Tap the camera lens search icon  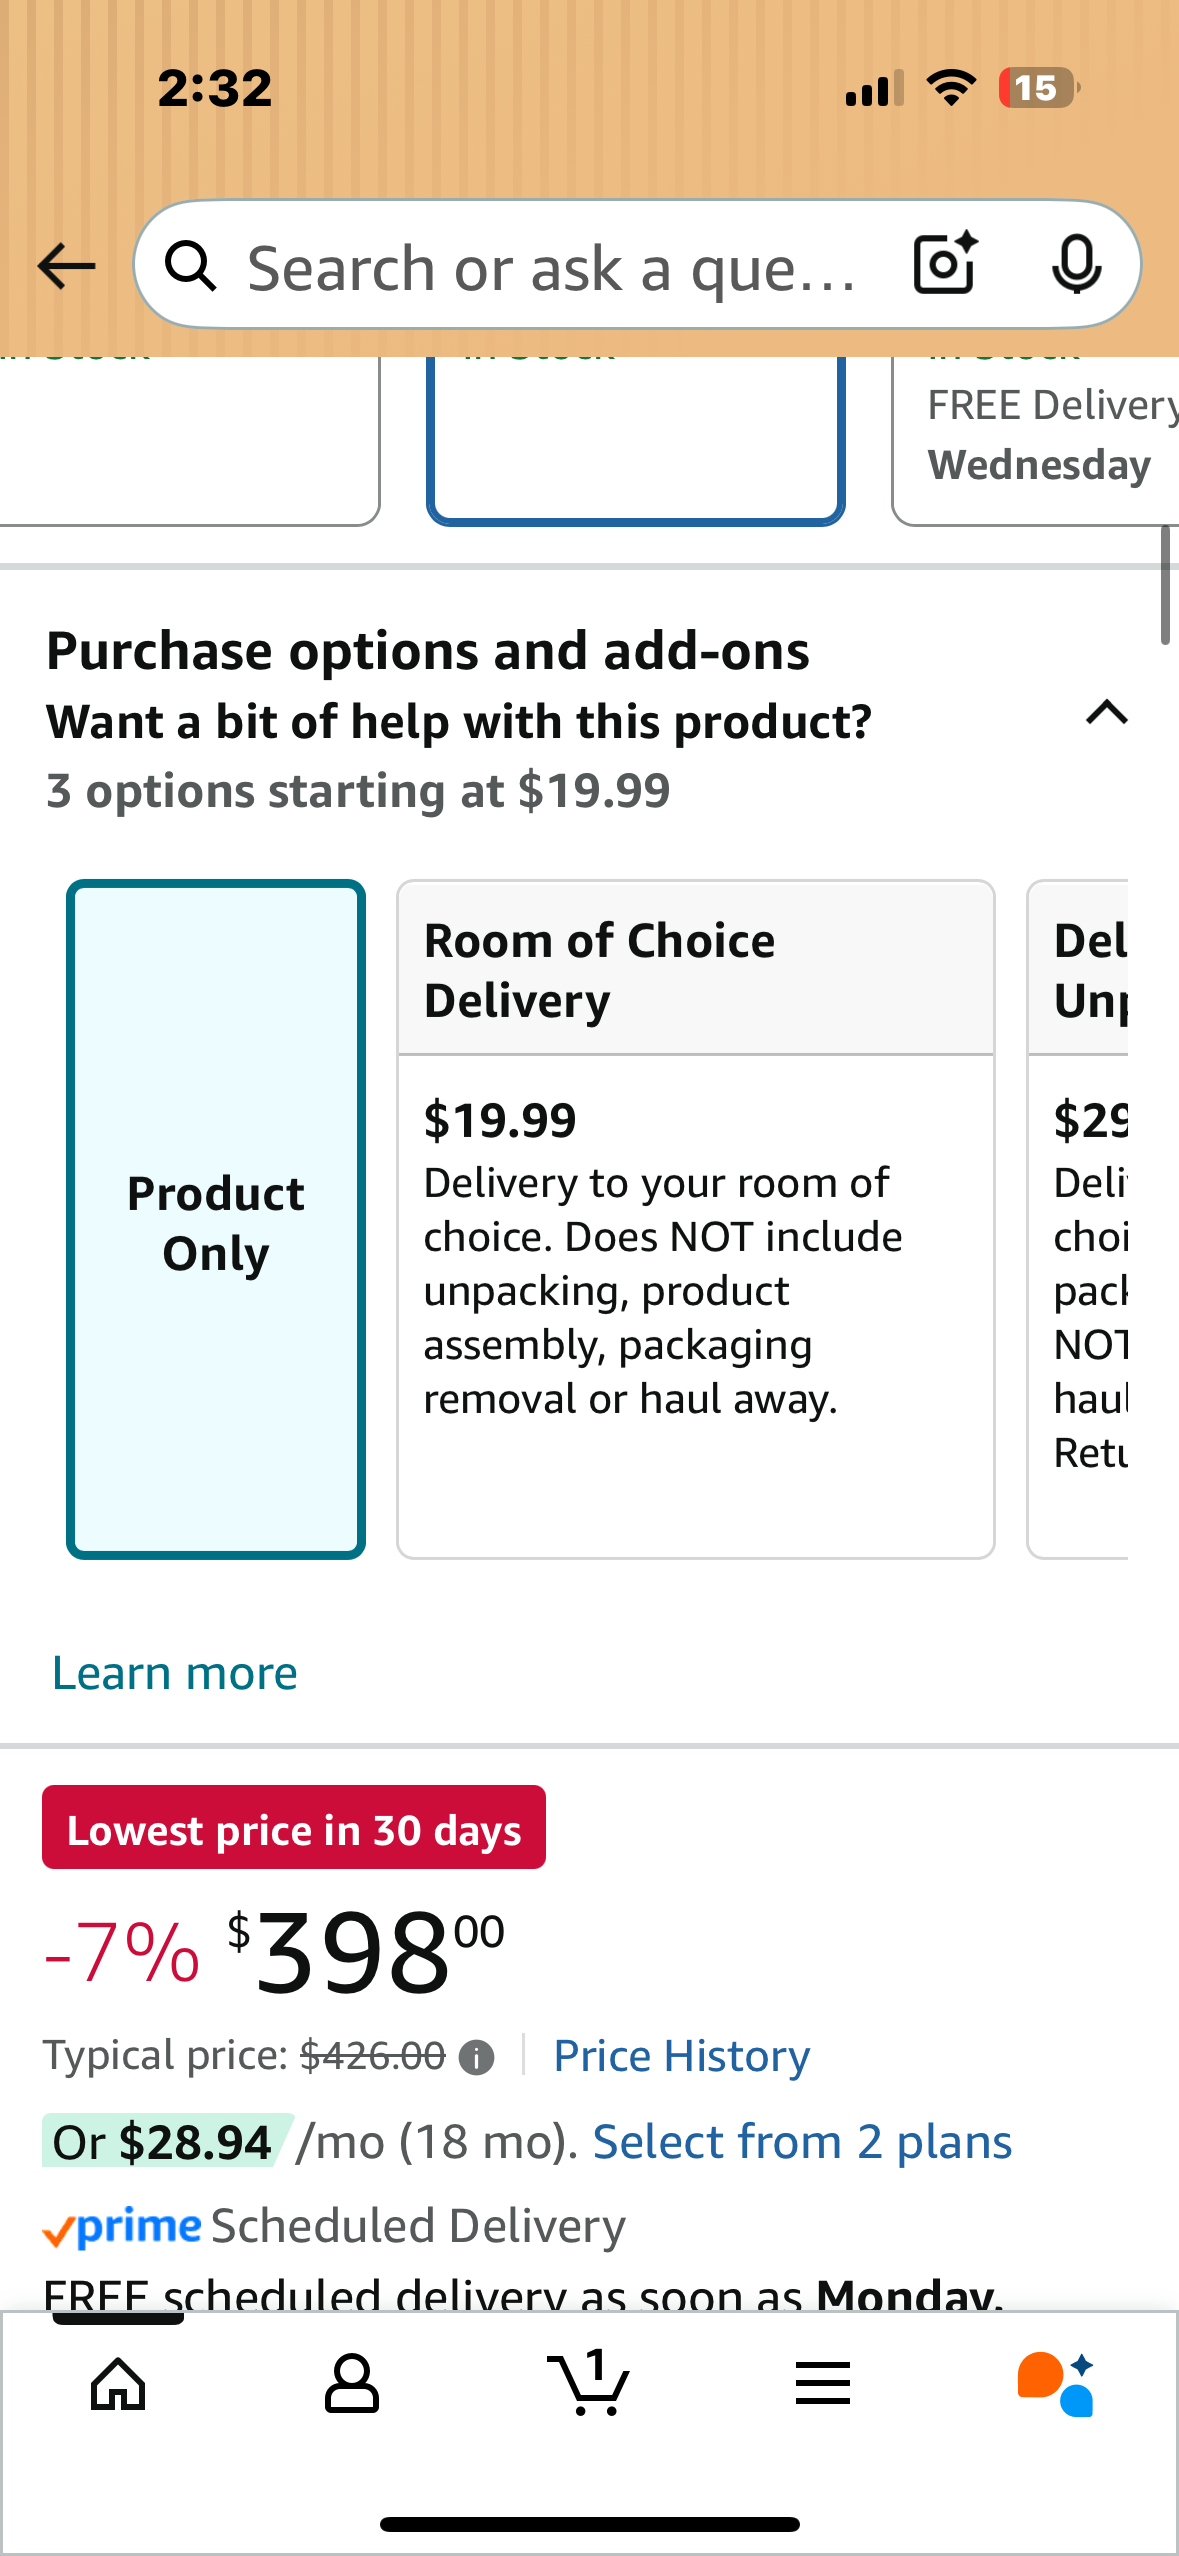[945, 265]
